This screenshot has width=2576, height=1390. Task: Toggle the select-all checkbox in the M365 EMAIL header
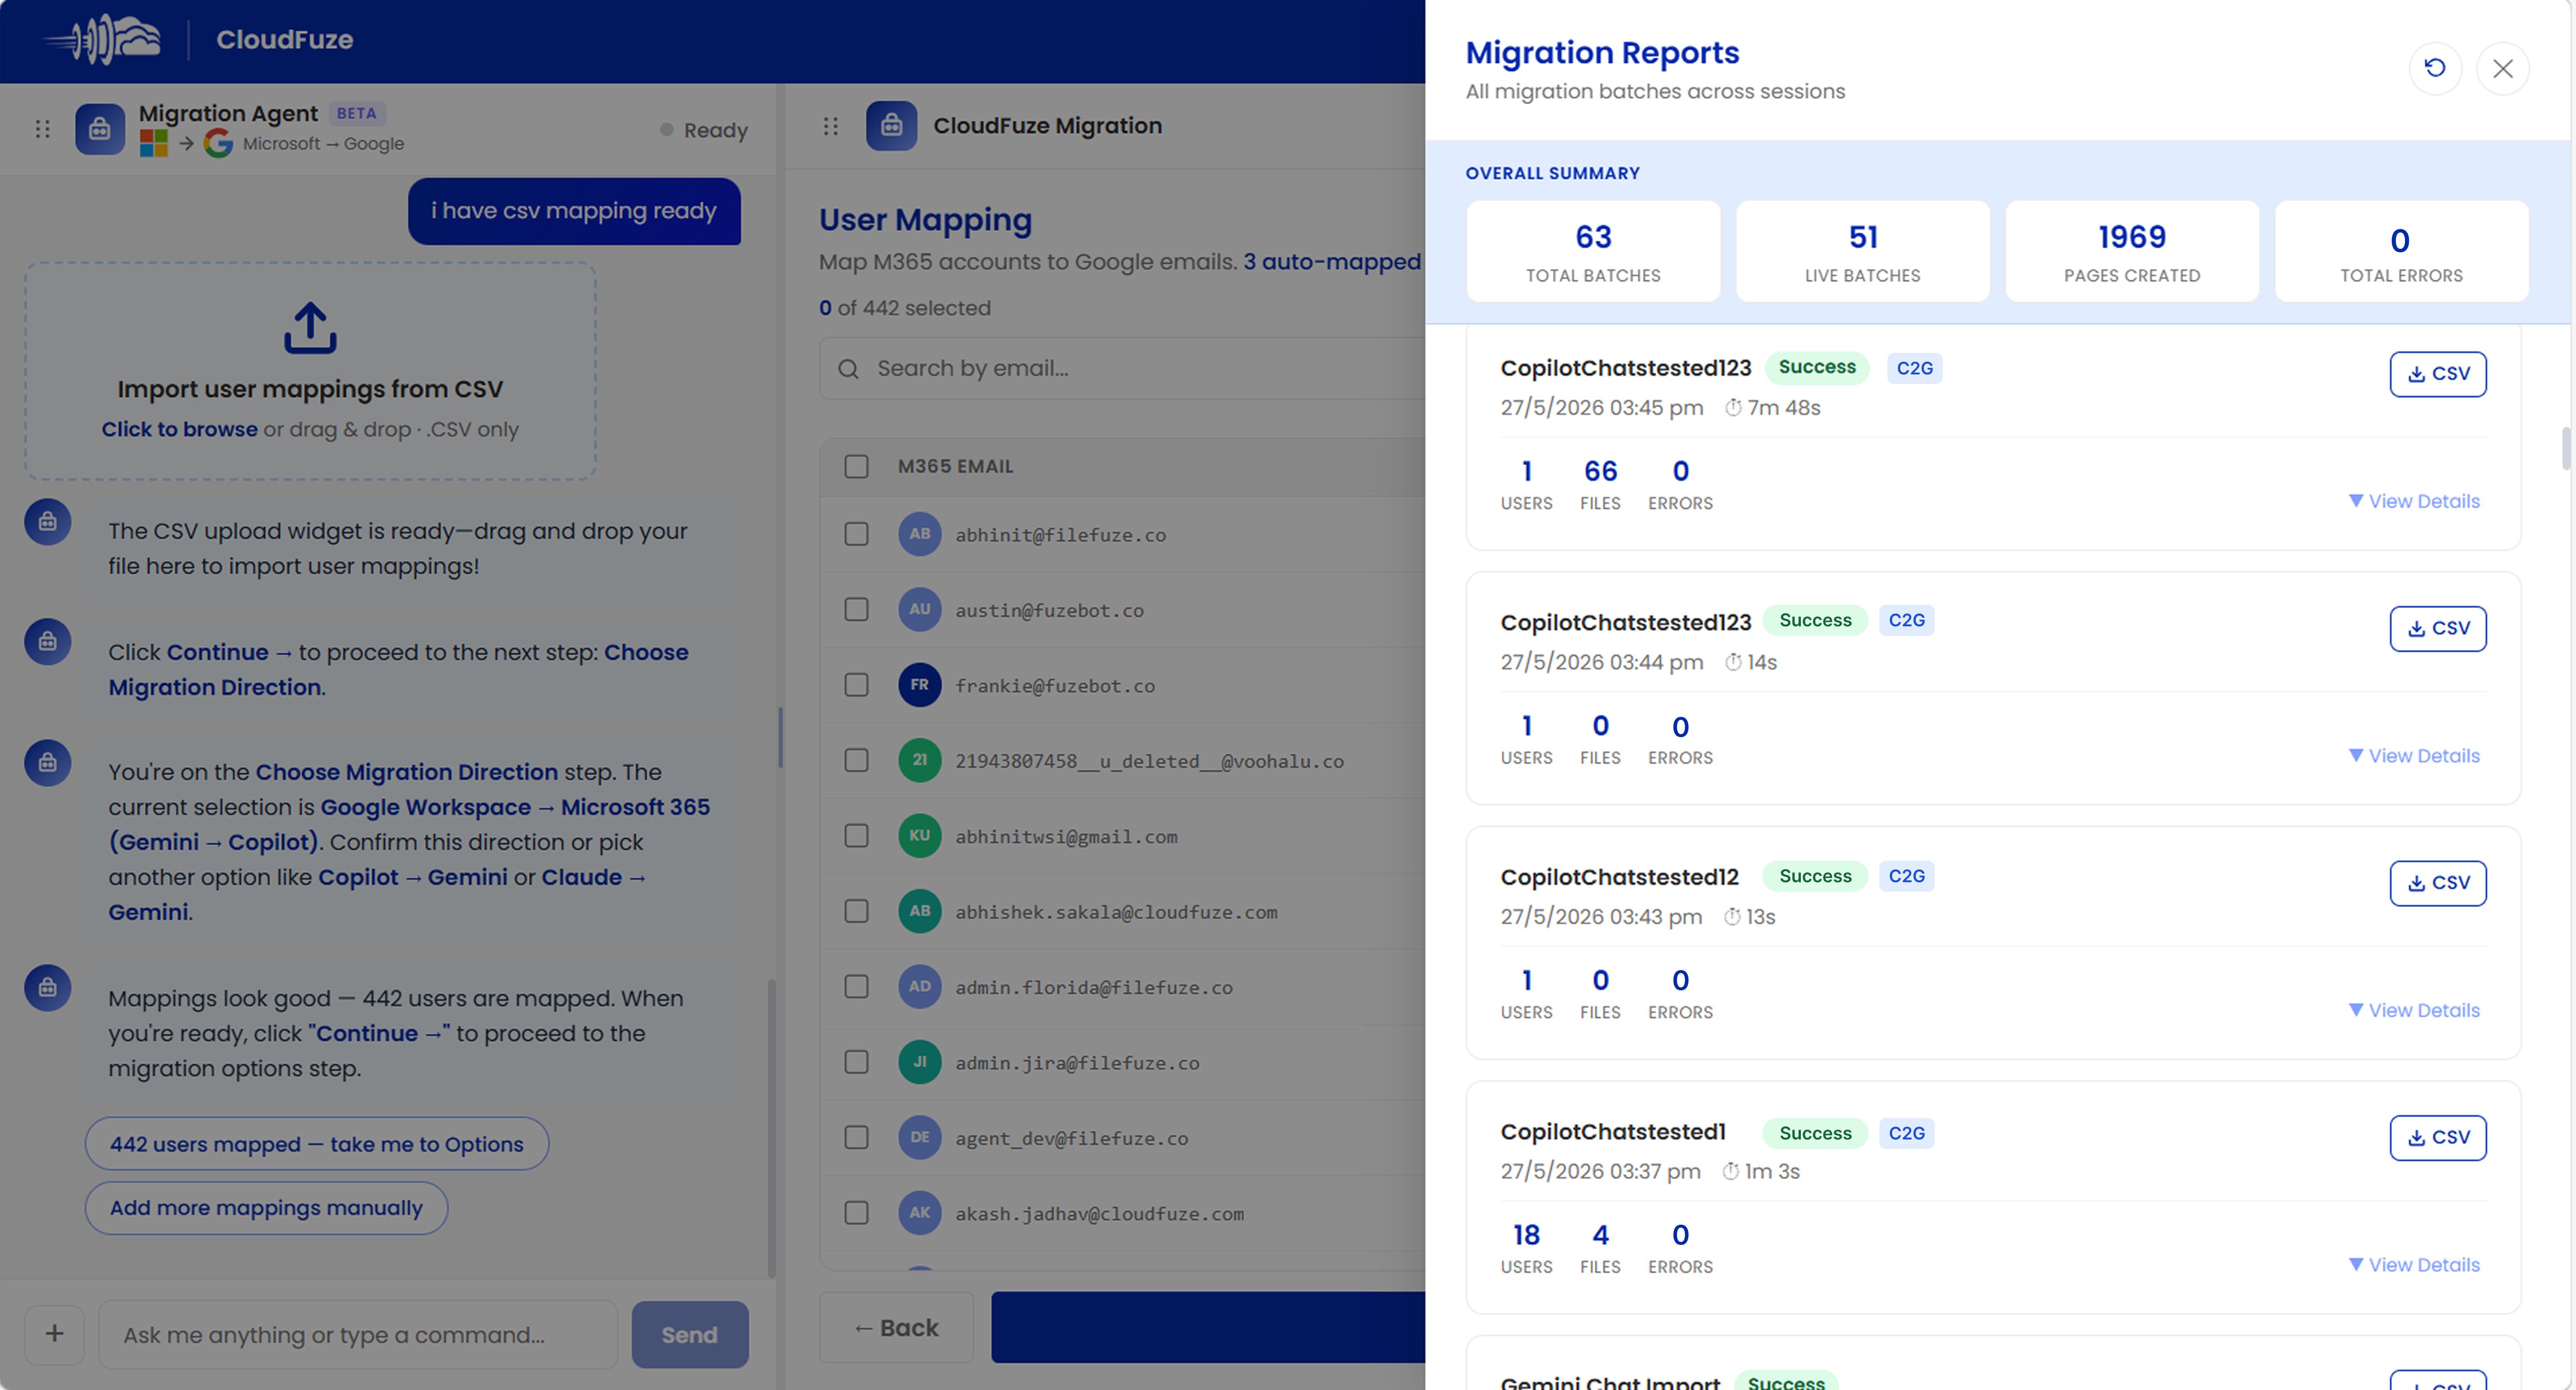pos(856,467)
